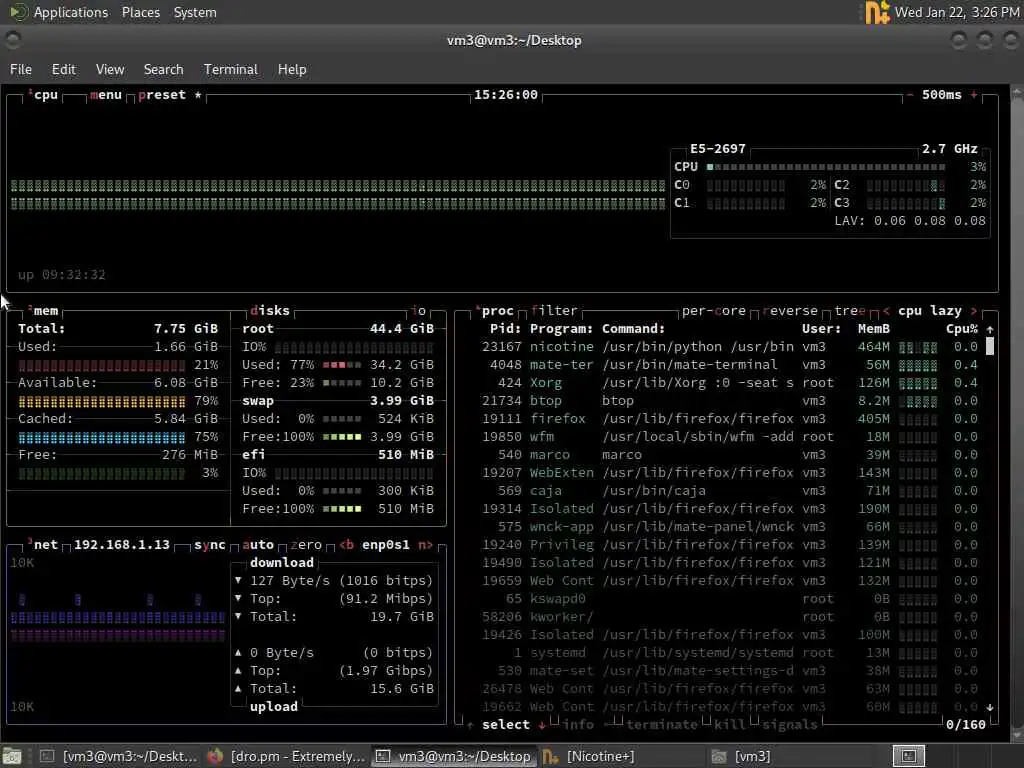Click the IP address 192.168.1.13
The image size is (1024, 768).
pos(121,545)
